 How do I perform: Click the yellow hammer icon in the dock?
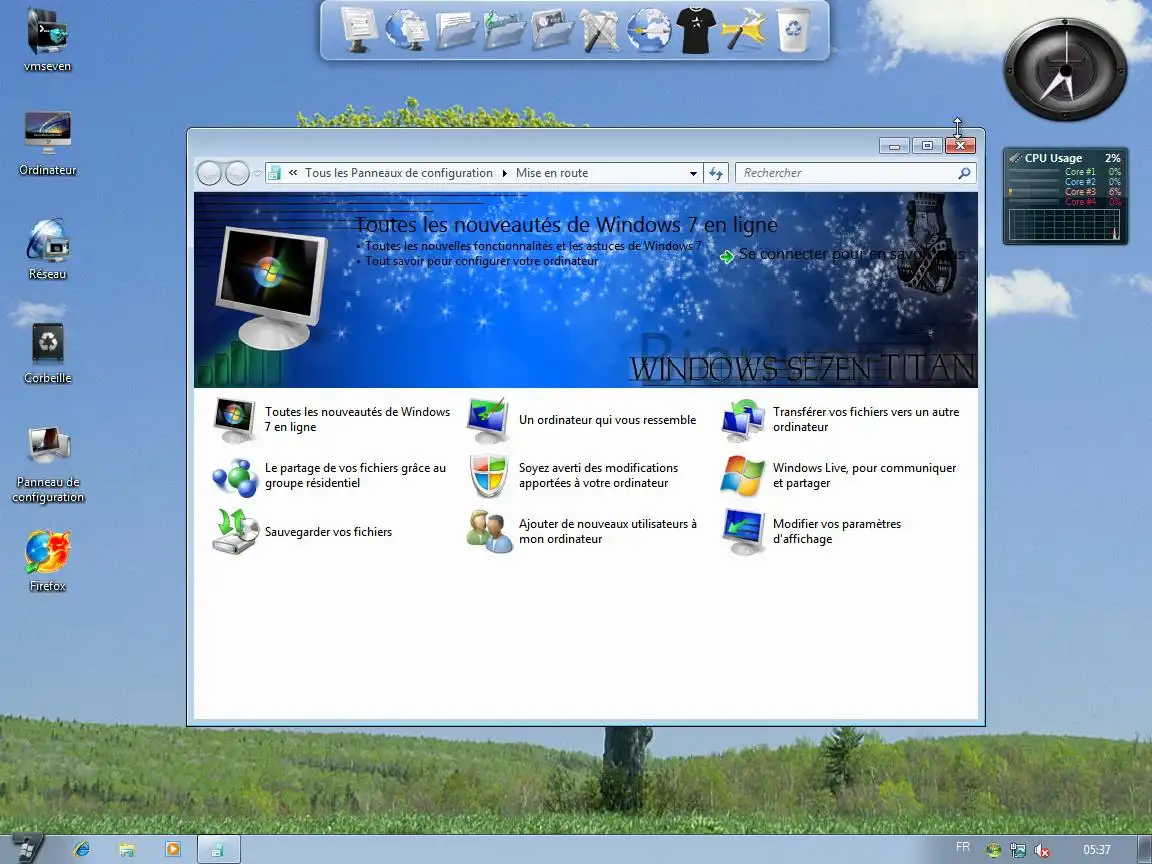(x=744, y=30)
